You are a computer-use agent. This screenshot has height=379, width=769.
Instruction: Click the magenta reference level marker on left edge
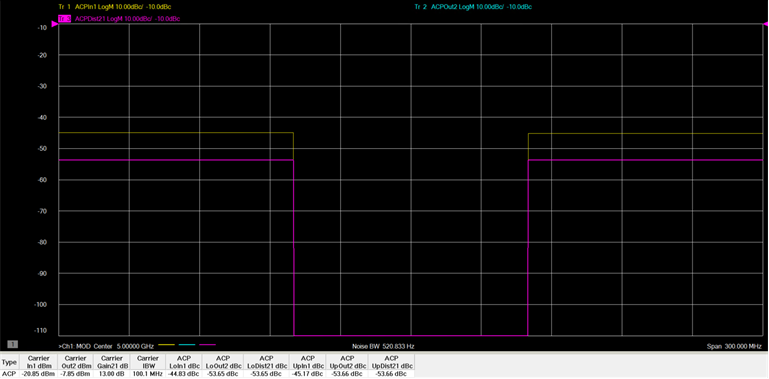(54, 24)
